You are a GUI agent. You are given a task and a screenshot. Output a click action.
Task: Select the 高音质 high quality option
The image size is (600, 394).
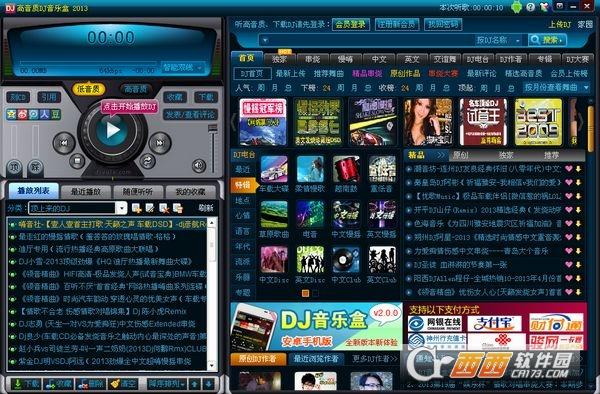[135, 89]
